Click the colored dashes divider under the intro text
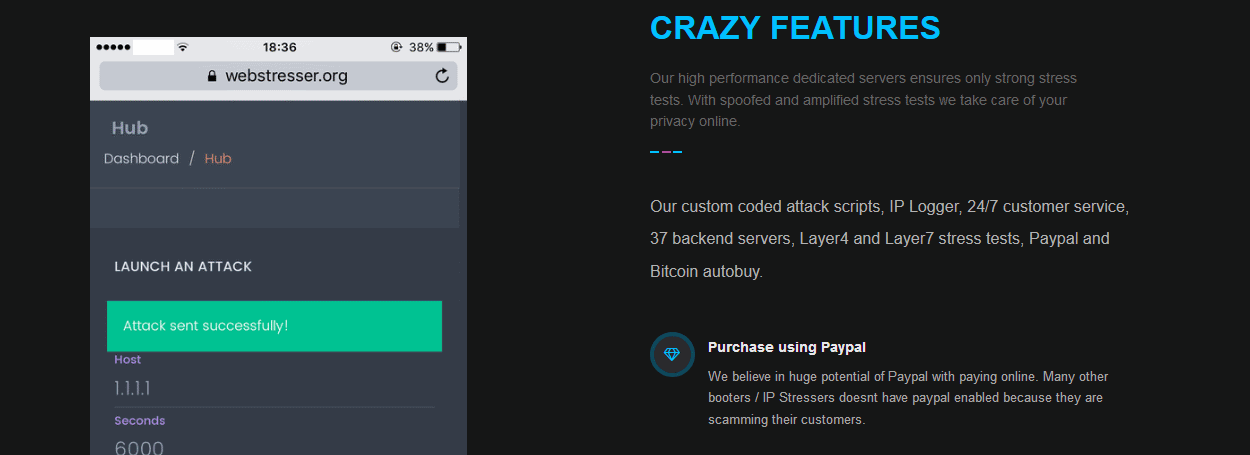 click(666, 152)
